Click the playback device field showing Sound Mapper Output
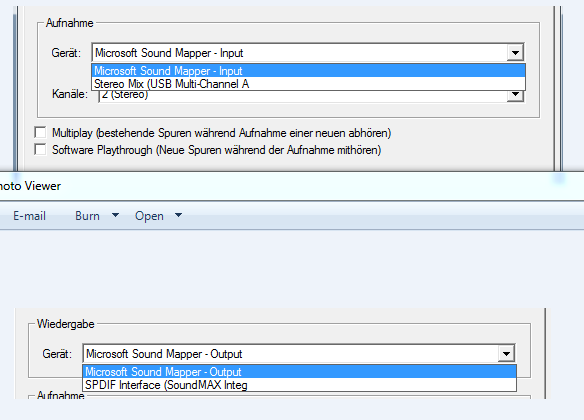Screen dimensions: 584x420 point(299,353)
